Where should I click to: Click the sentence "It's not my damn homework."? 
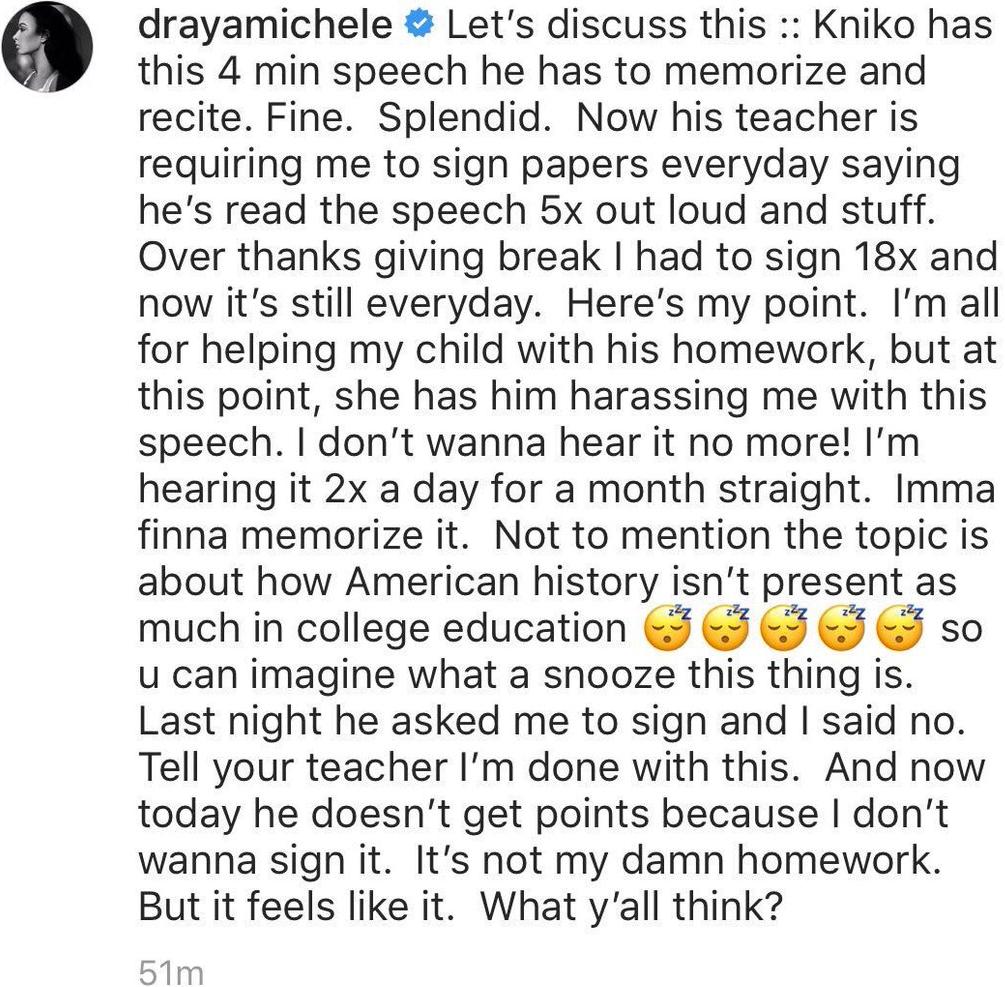pyautogui.click(x=678, y=860)
